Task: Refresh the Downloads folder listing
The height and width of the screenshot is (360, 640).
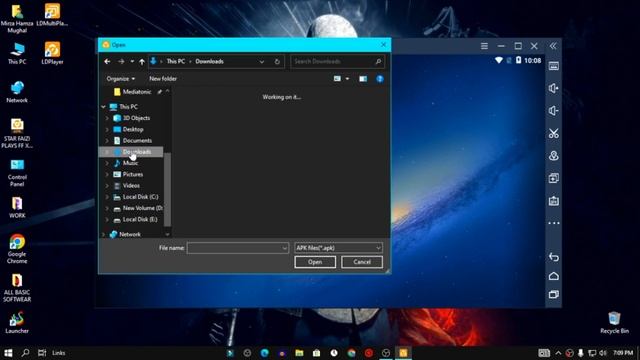Action: click(277, 62)
